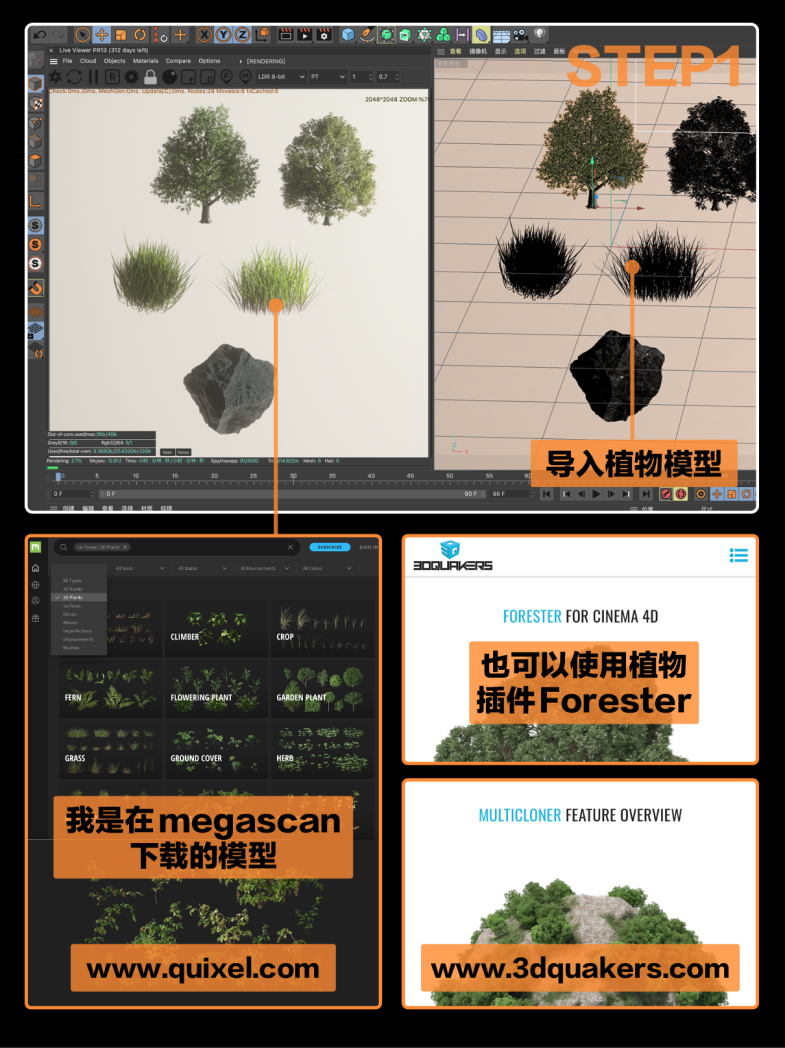Click Octane restart render refresh icon
The image size is (785, 1048).
pyautogui.click(x=74, y=77)
